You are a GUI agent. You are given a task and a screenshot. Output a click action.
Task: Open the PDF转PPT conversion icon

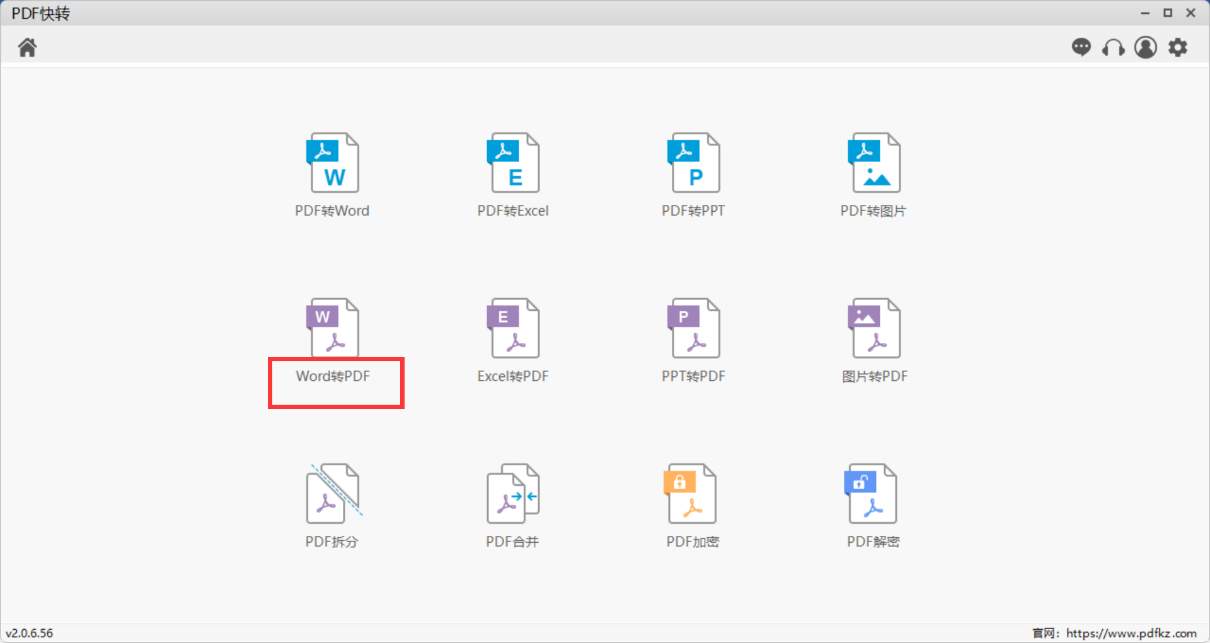(694, 163)
